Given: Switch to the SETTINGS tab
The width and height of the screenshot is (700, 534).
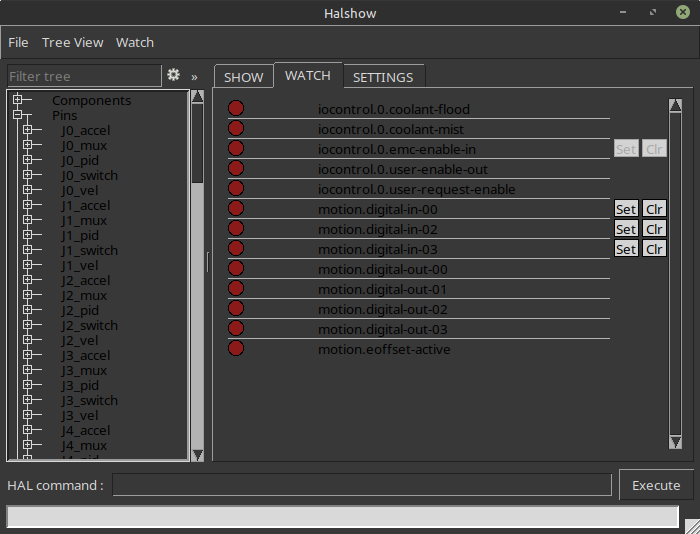Looking at the screenshot, I should tap(383, 77).
